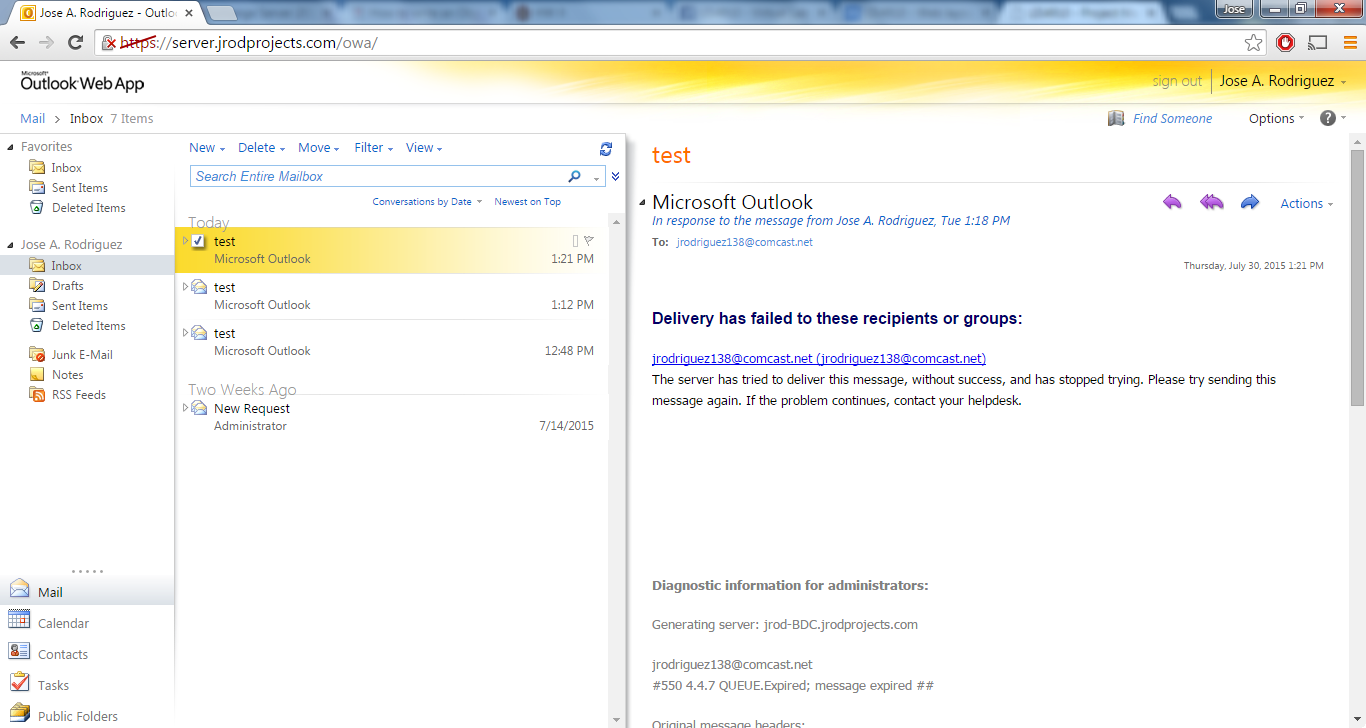Click the double chevron next to search box
This screenshot has height=728, width=1366.
616,176
